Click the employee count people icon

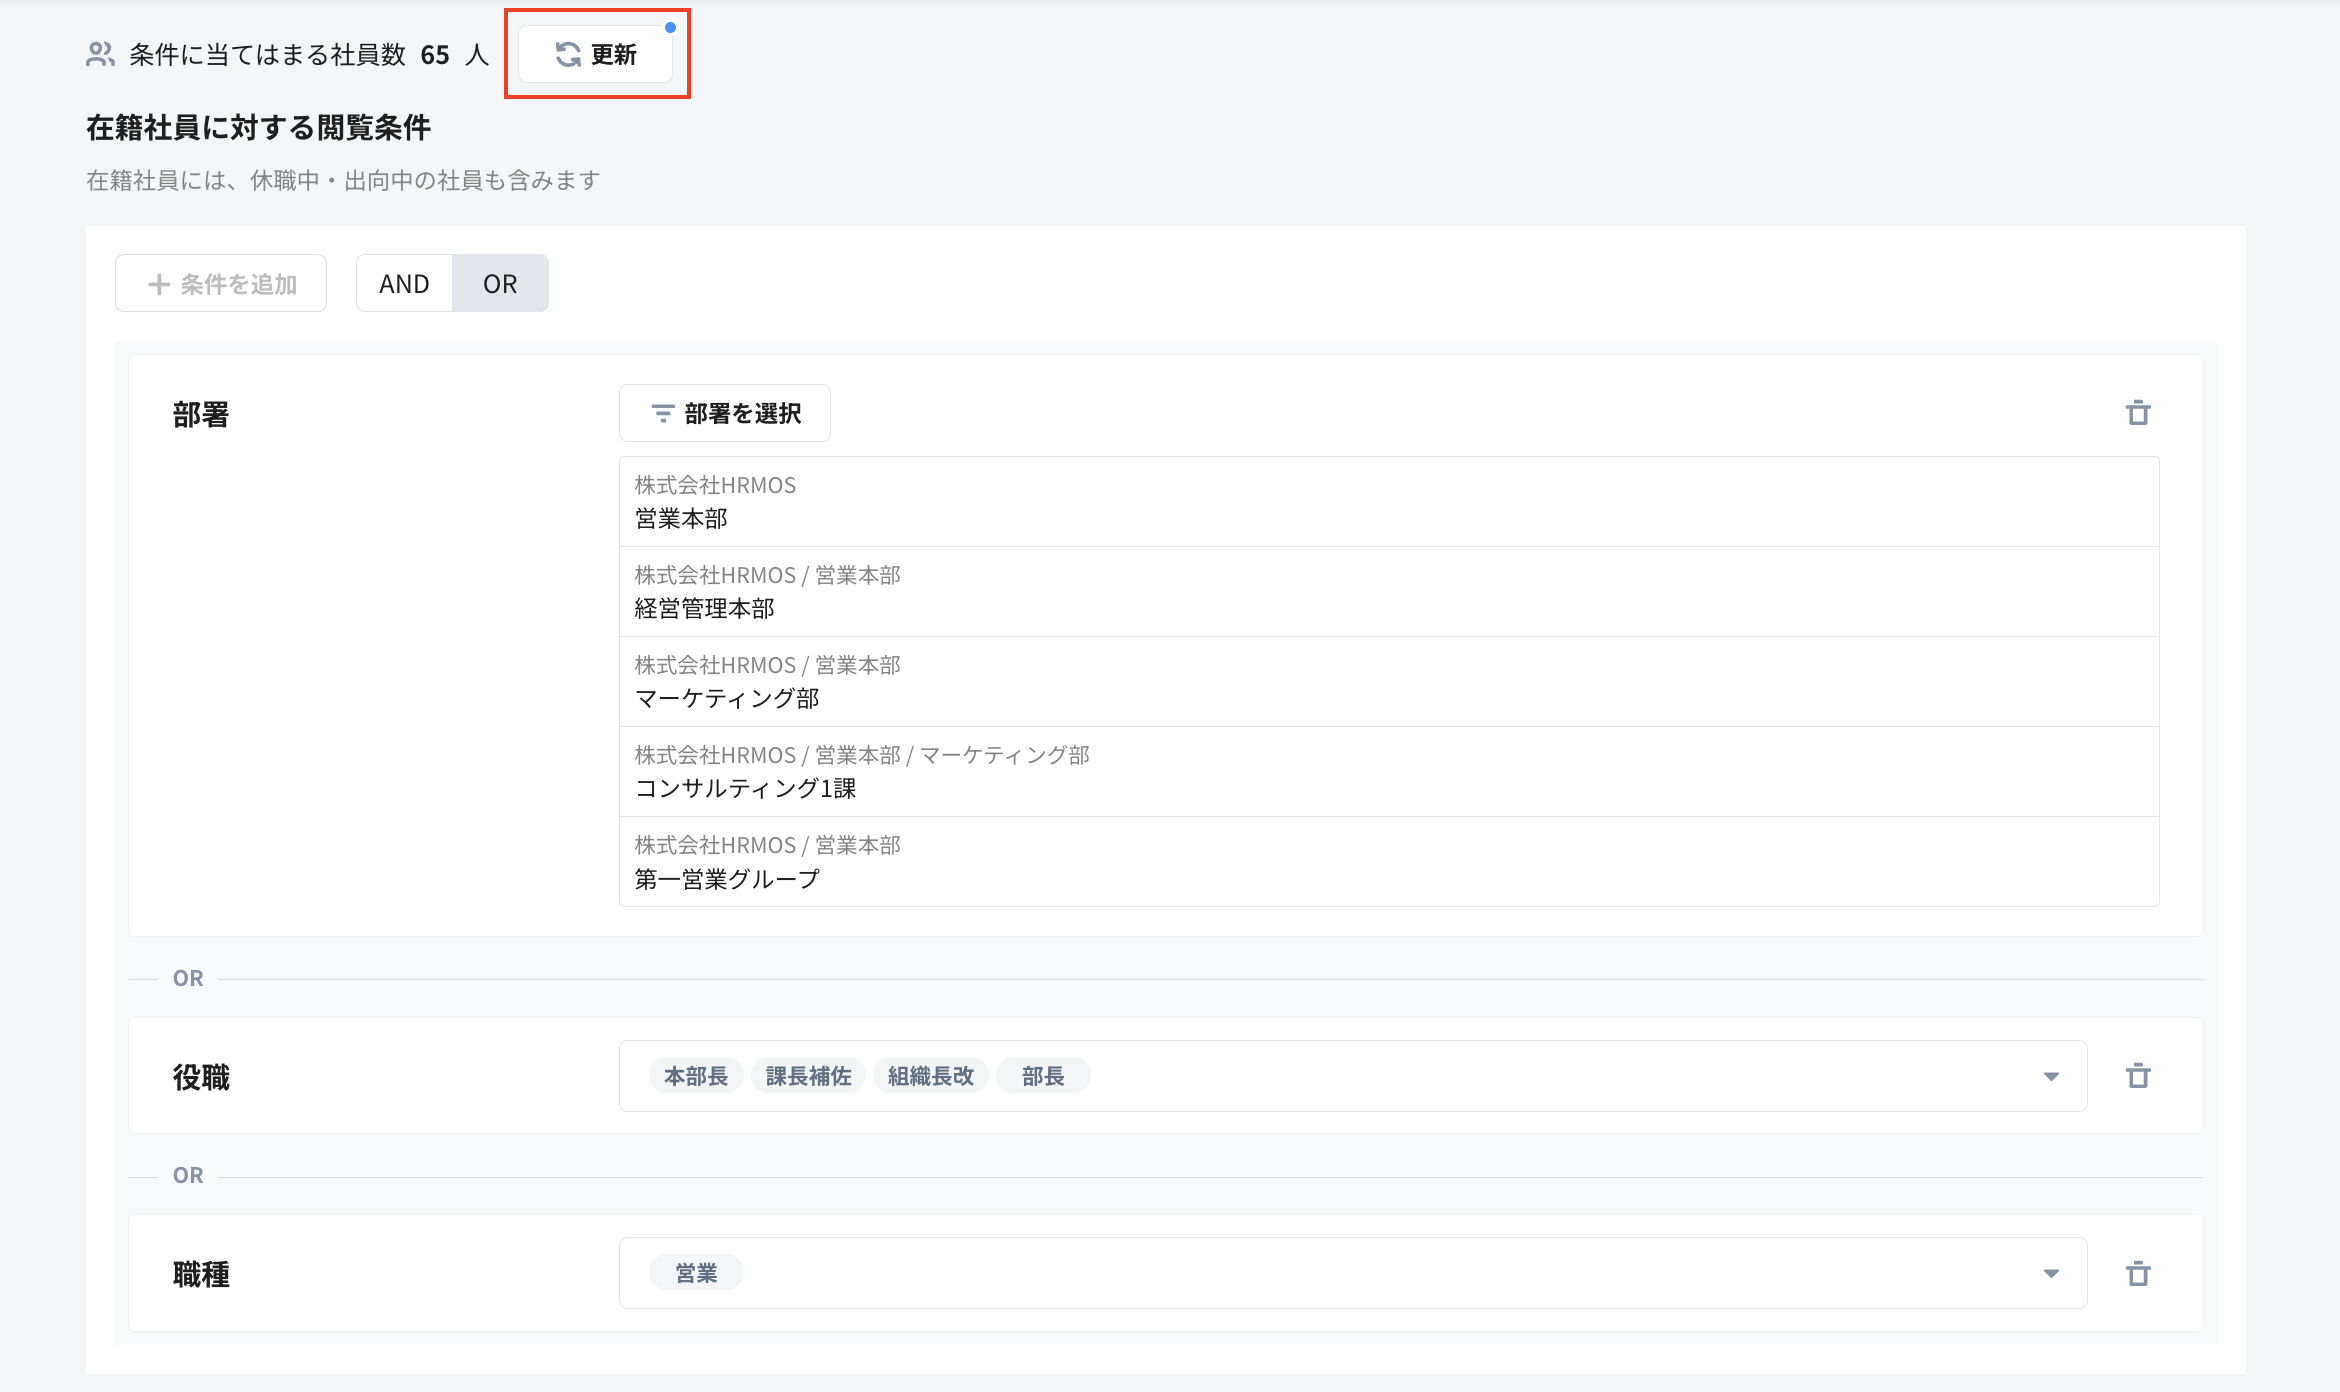100,55
